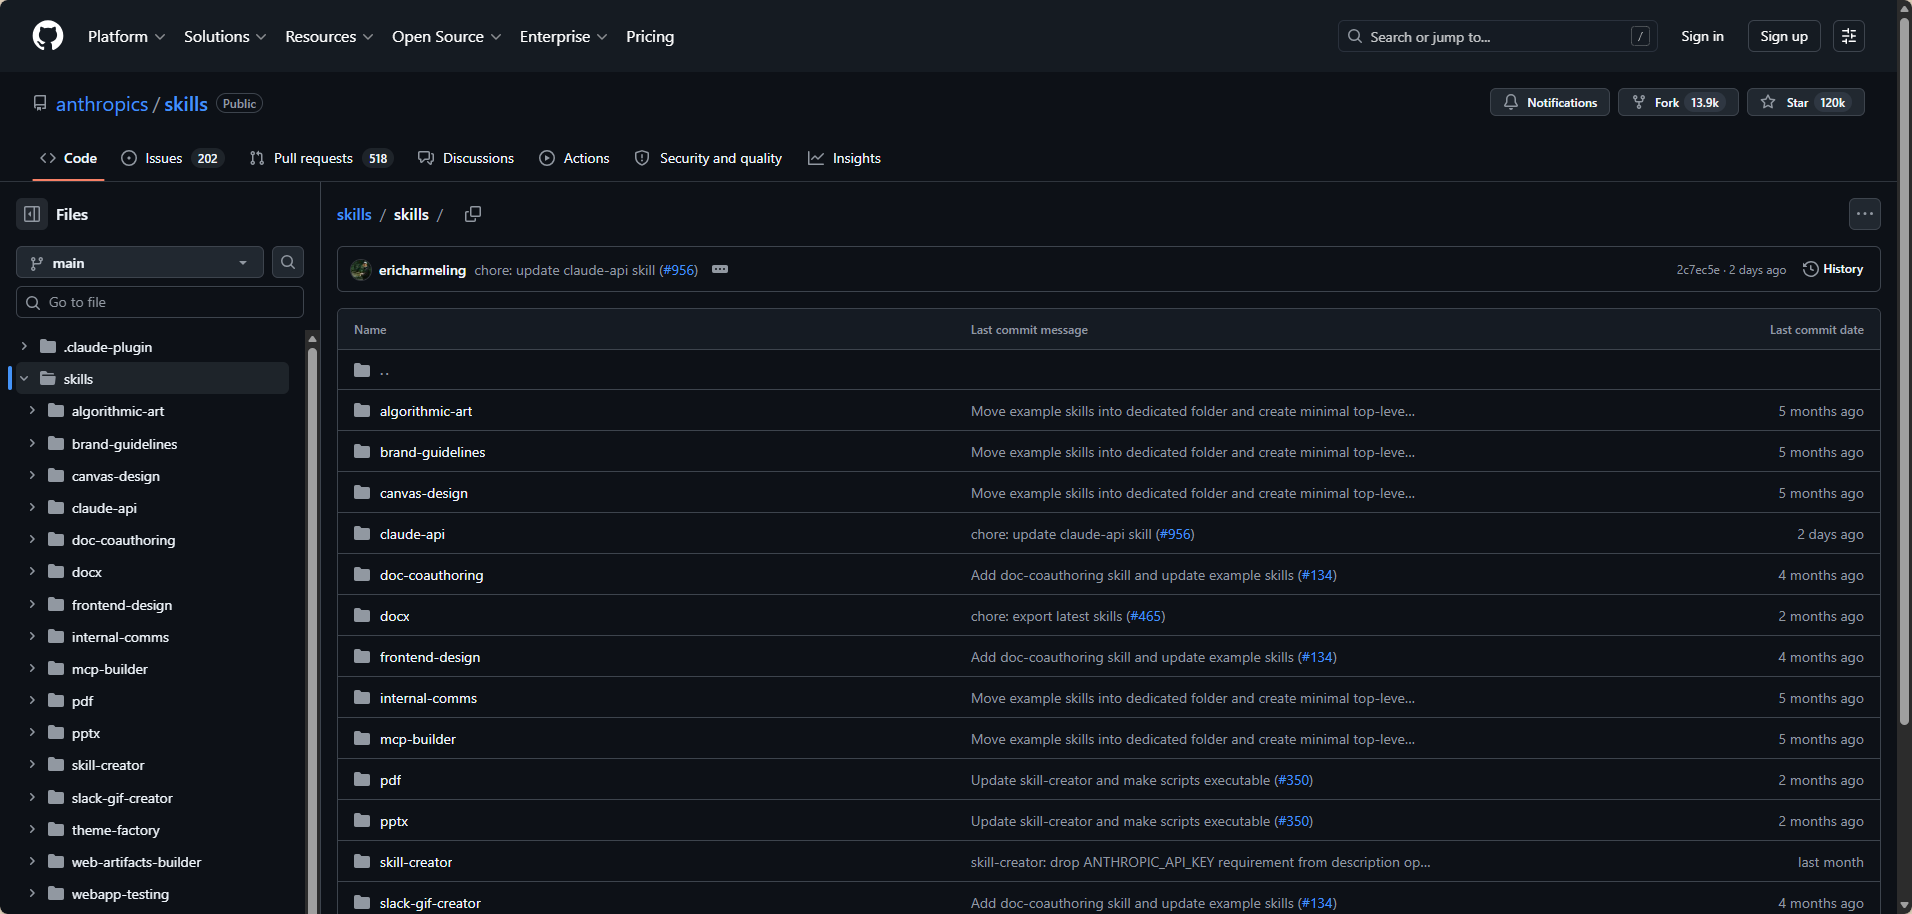Click the Sign up button

(x=1784, y=36)
